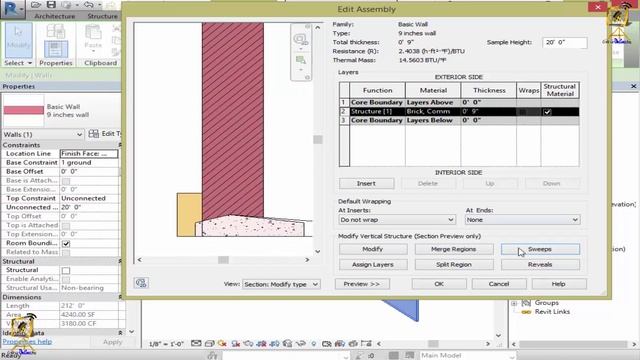The width and height of the screenshot is (640, 360).
Task: Toggle Wraps checkbox in the Structure [1] row
Action: [523, 111]
